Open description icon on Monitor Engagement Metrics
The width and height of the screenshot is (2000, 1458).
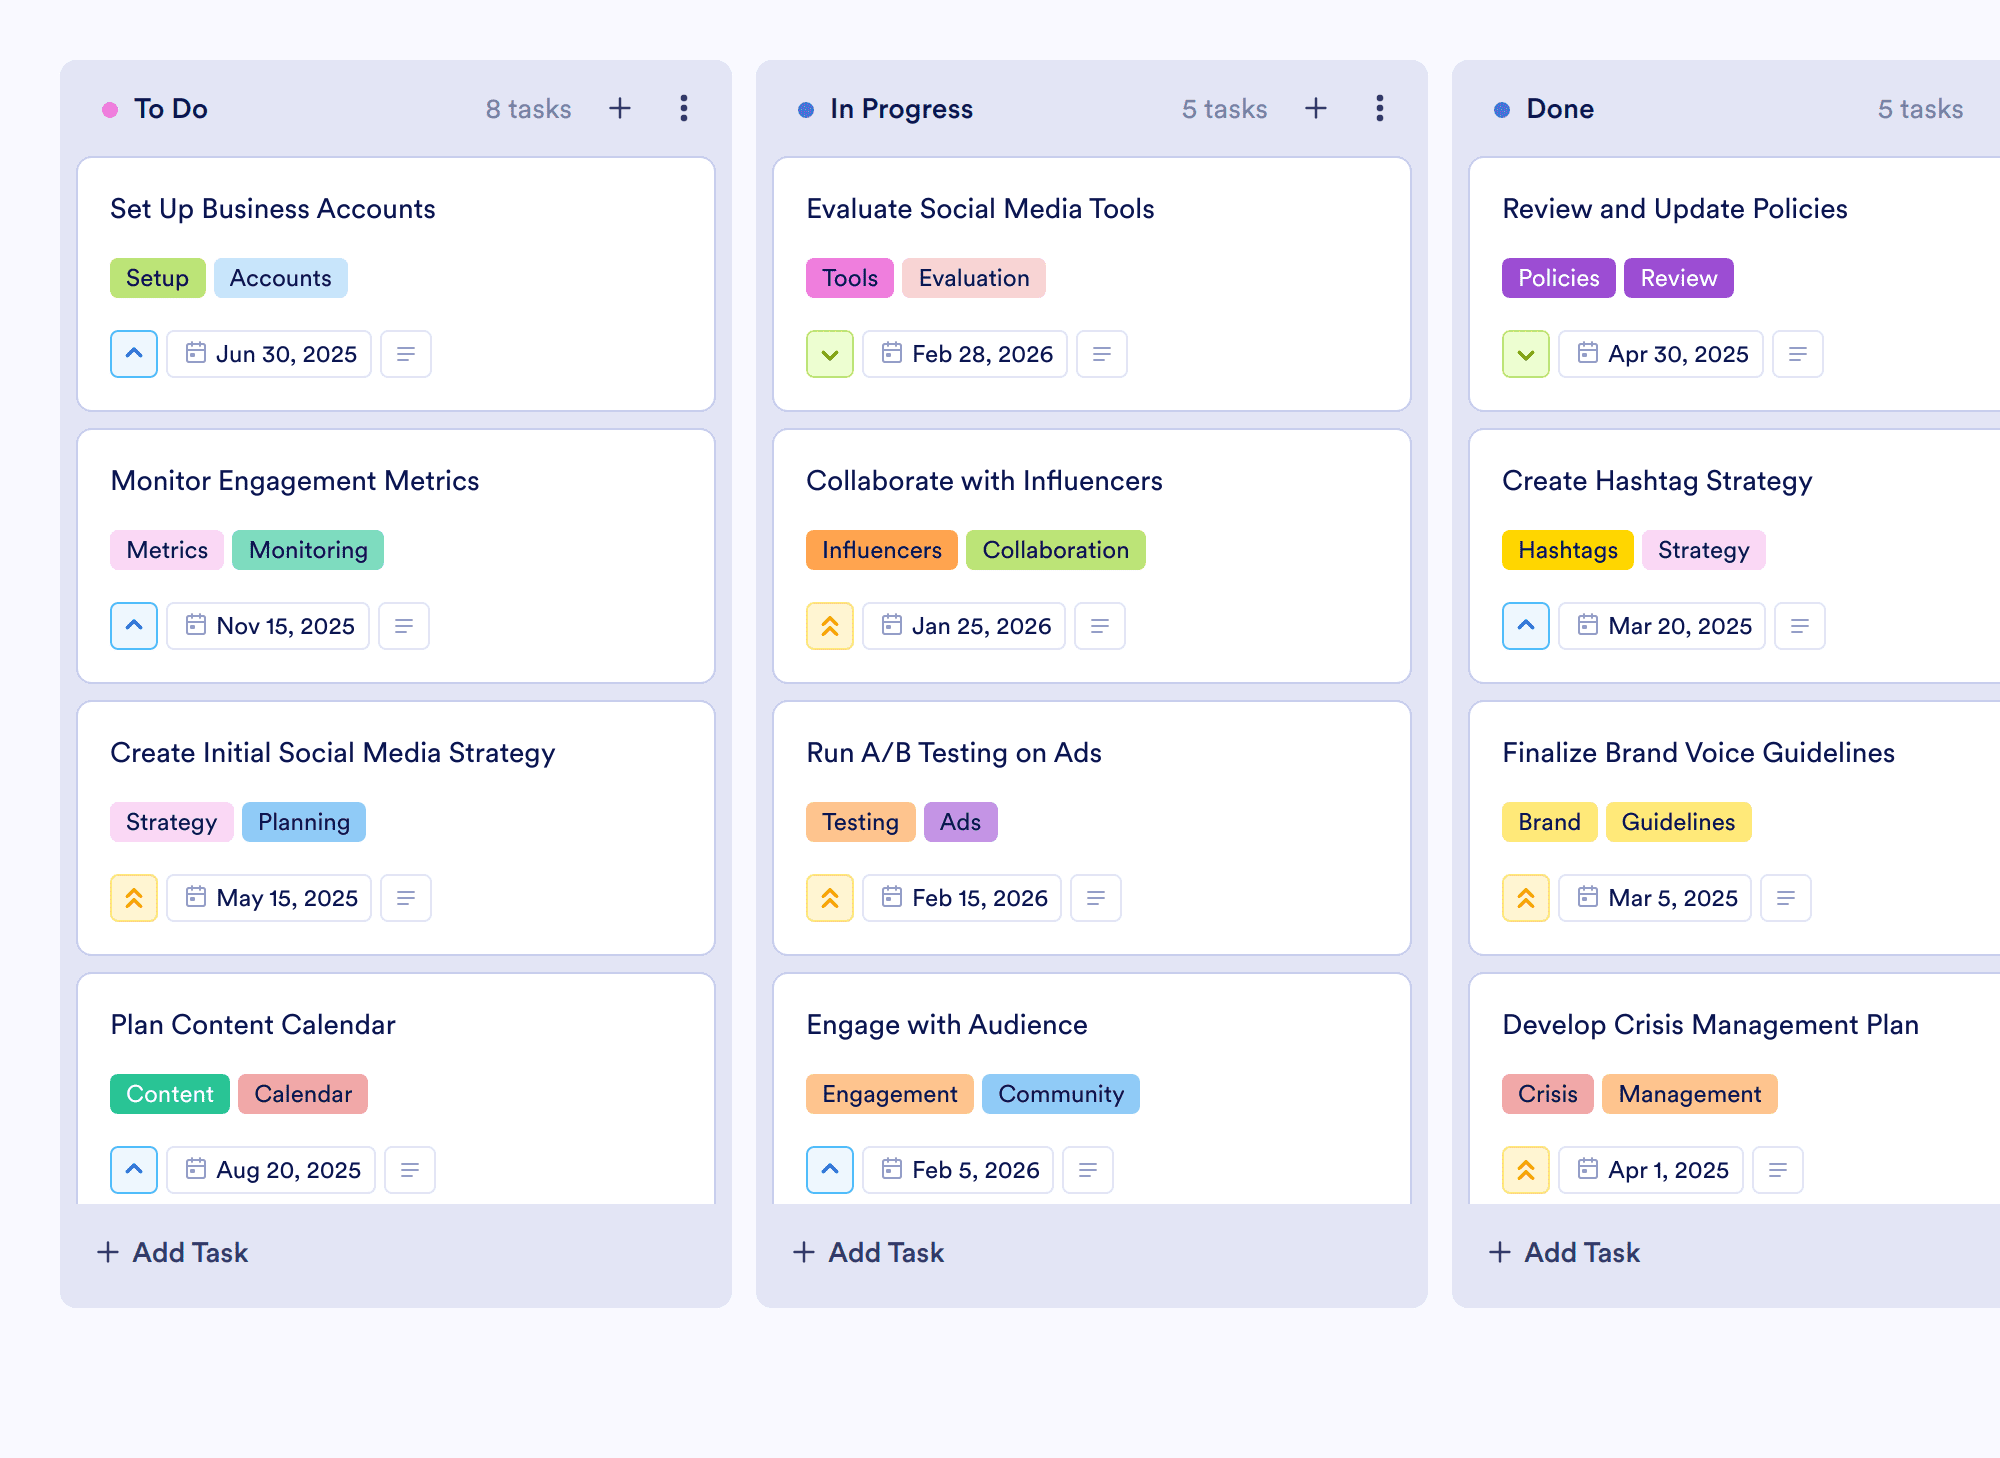pos(404,626)
